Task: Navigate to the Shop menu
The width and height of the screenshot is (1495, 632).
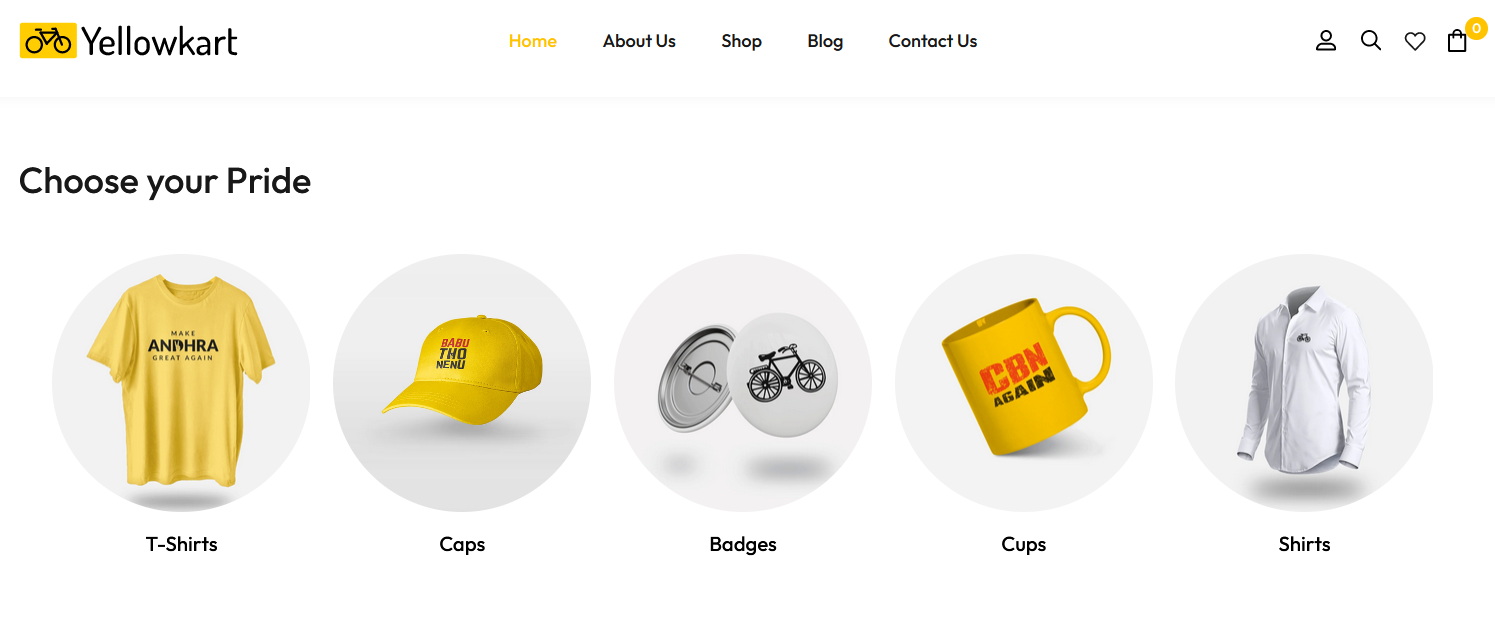Action: [742, 41]
